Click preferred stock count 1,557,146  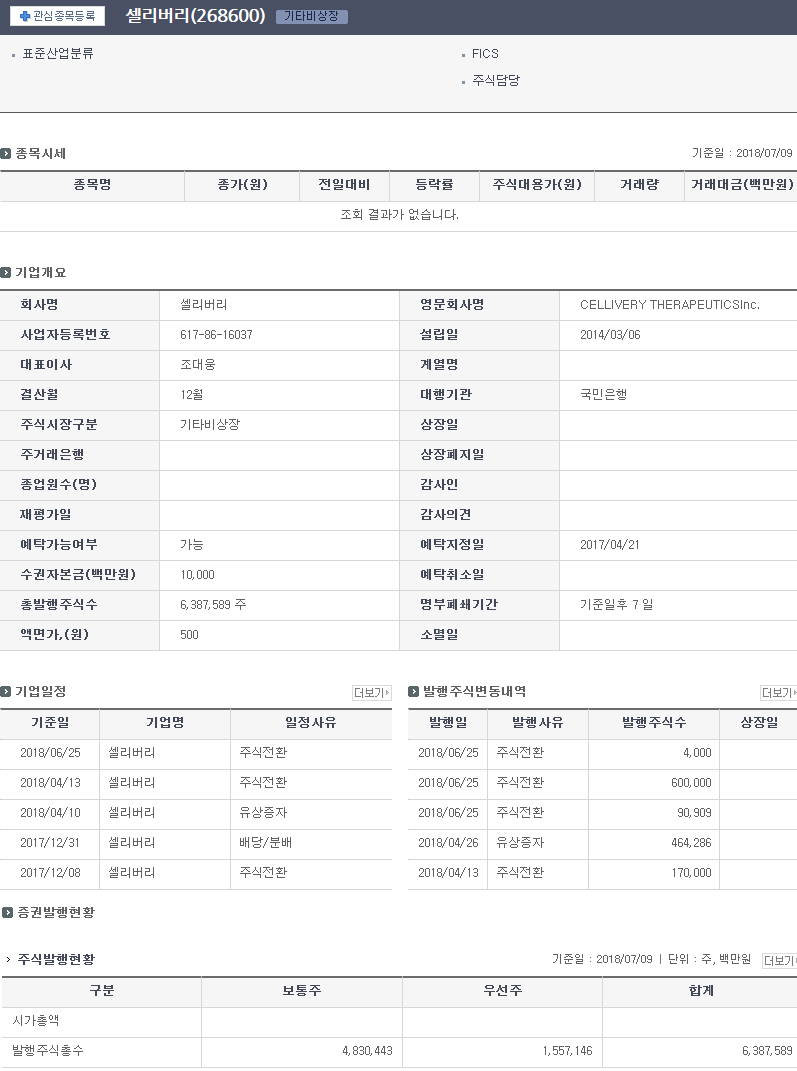tap(568, 1051)
